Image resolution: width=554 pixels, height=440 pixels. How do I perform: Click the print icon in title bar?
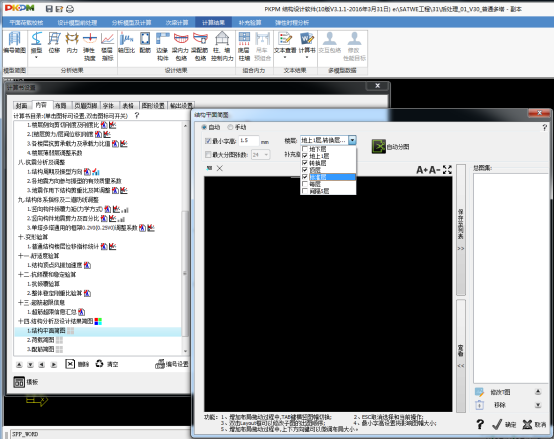coord(70,9)
